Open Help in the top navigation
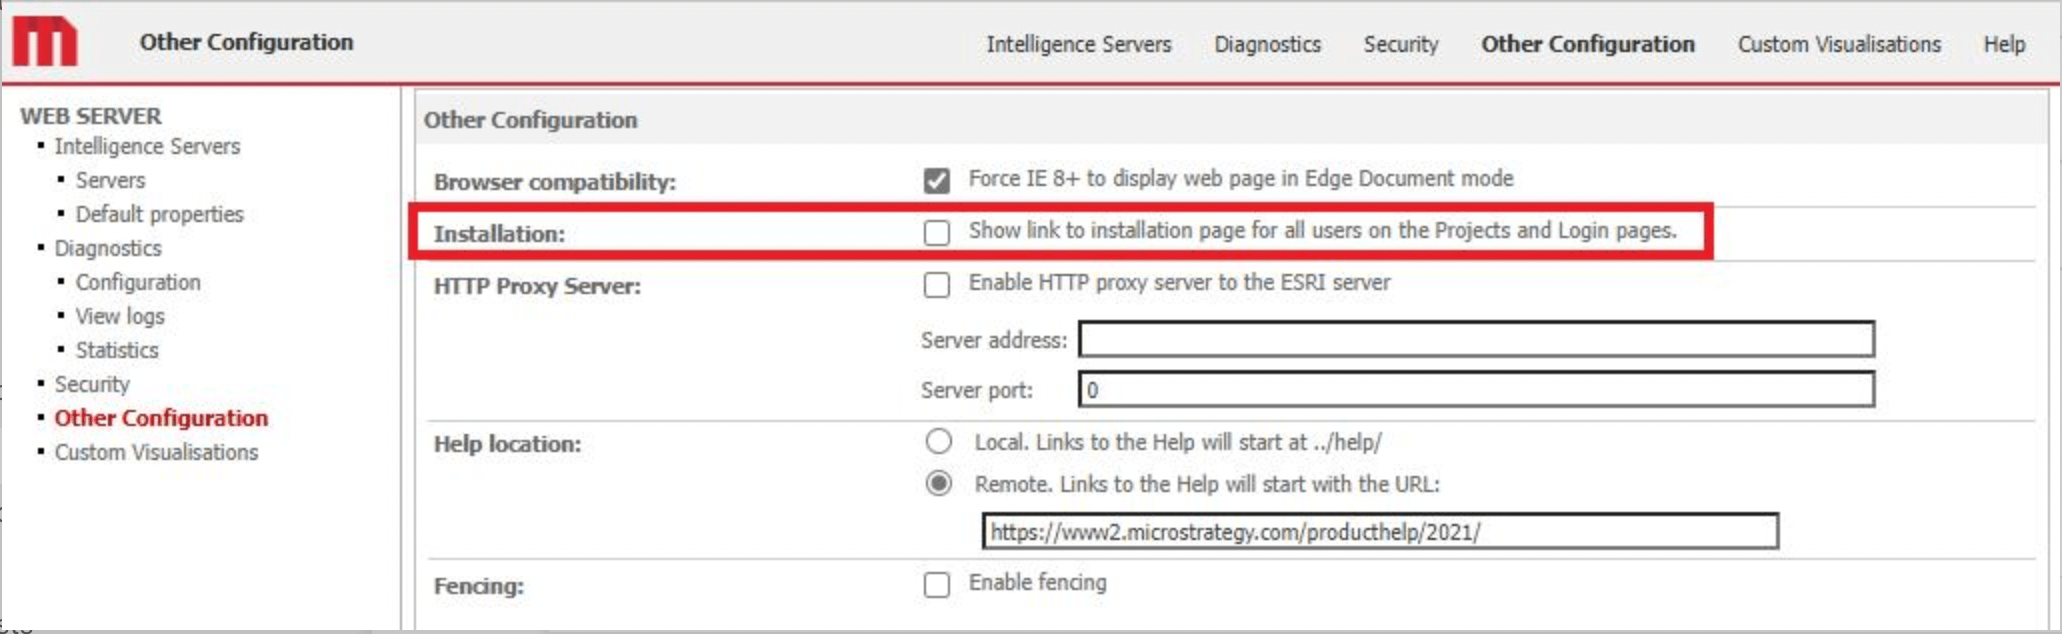 tap(2004, 44)
